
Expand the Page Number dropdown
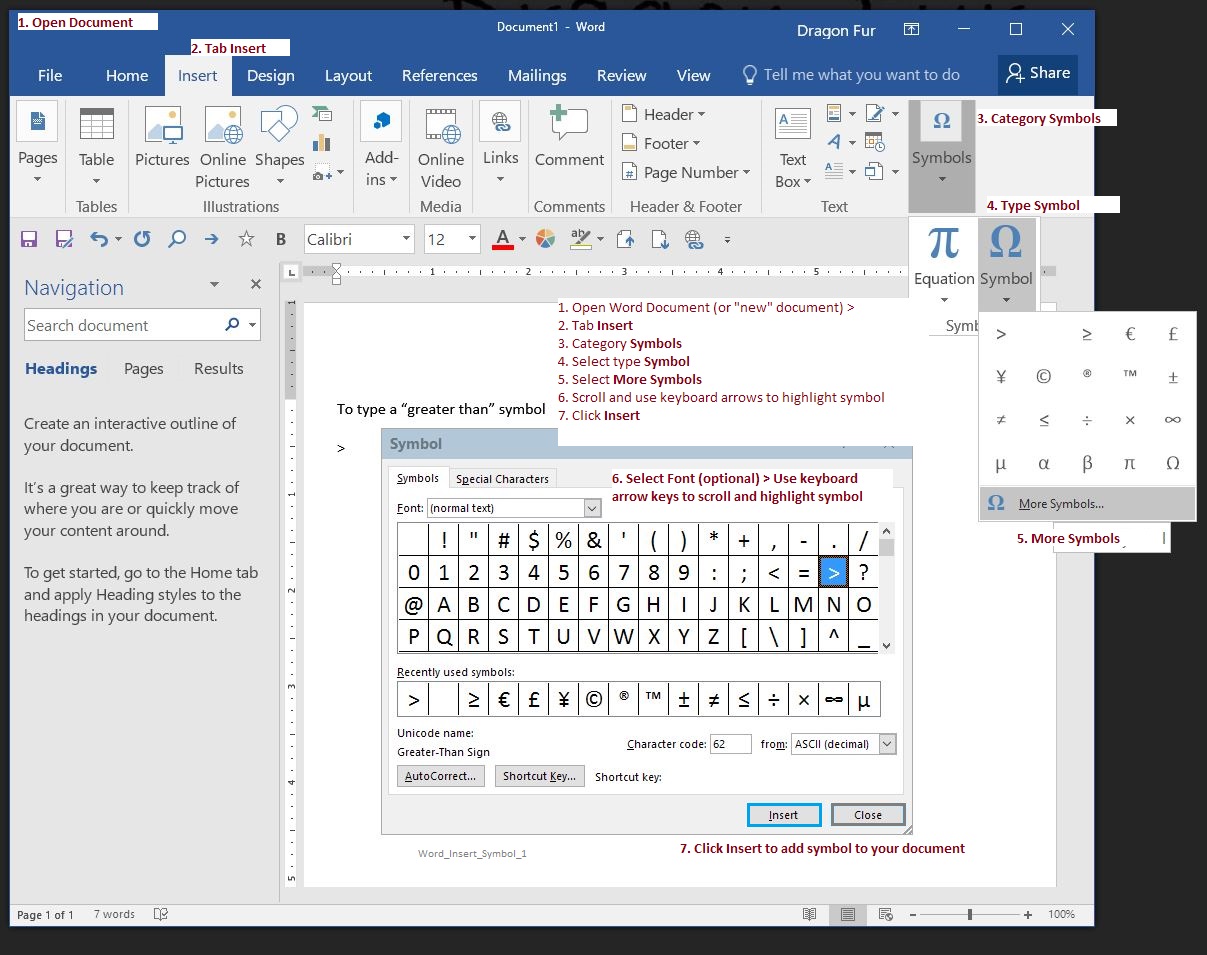tap(746, 172)
